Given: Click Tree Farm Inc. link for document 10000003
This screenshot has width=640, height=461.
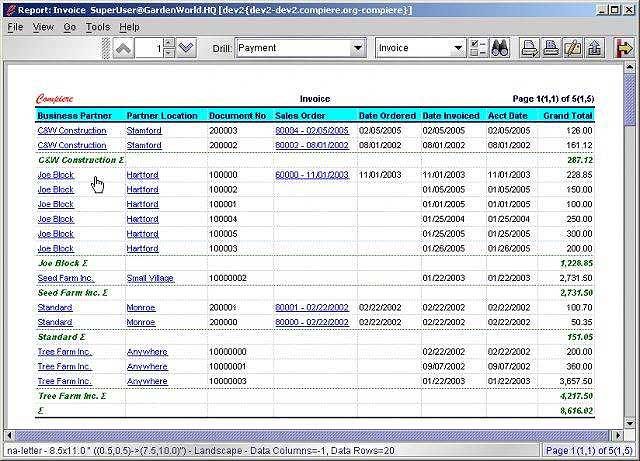Looking at the screenshot, I should (x=64, y=381).
